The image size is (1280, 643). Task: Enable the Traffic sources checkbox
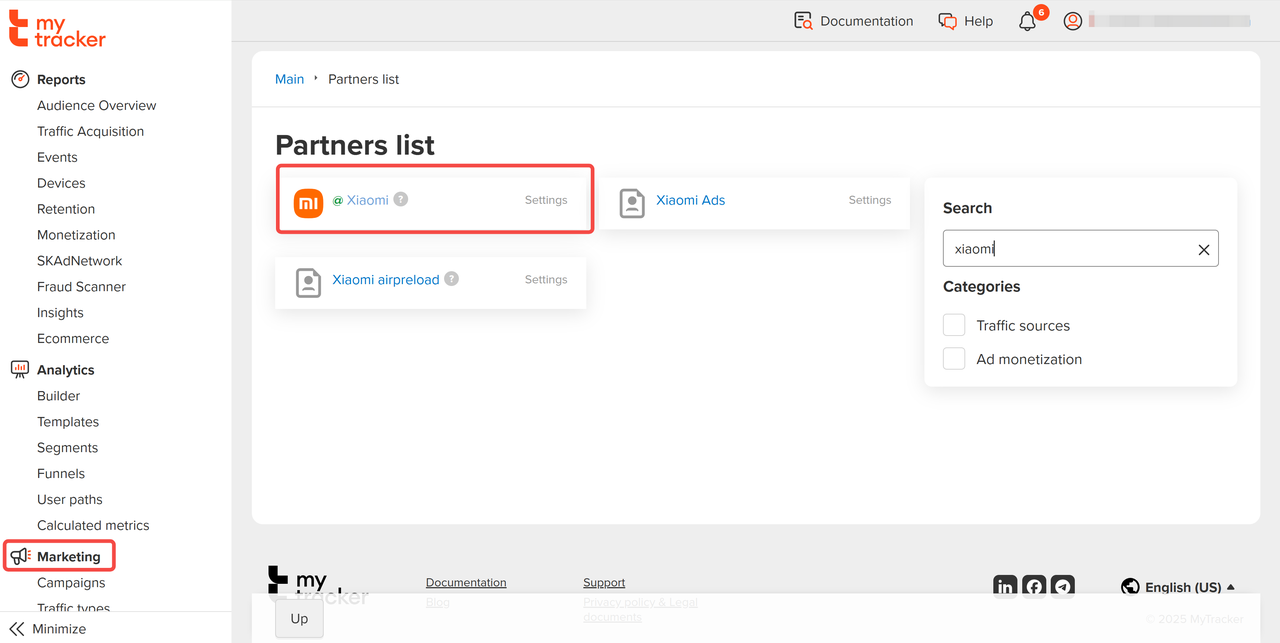click(954, 325)
